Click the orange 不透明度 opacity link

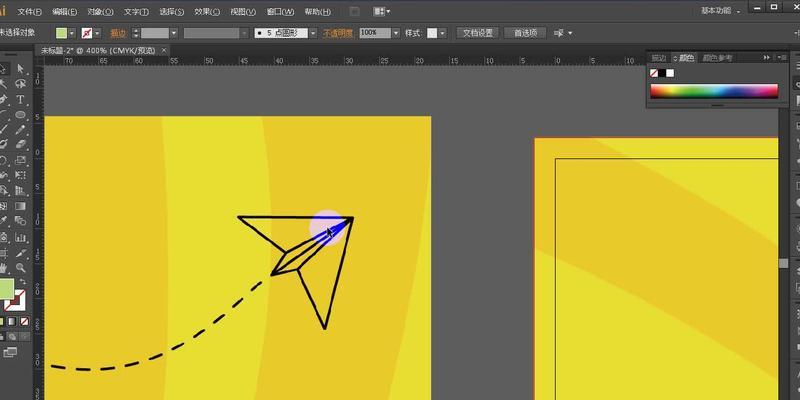point(337,33)
